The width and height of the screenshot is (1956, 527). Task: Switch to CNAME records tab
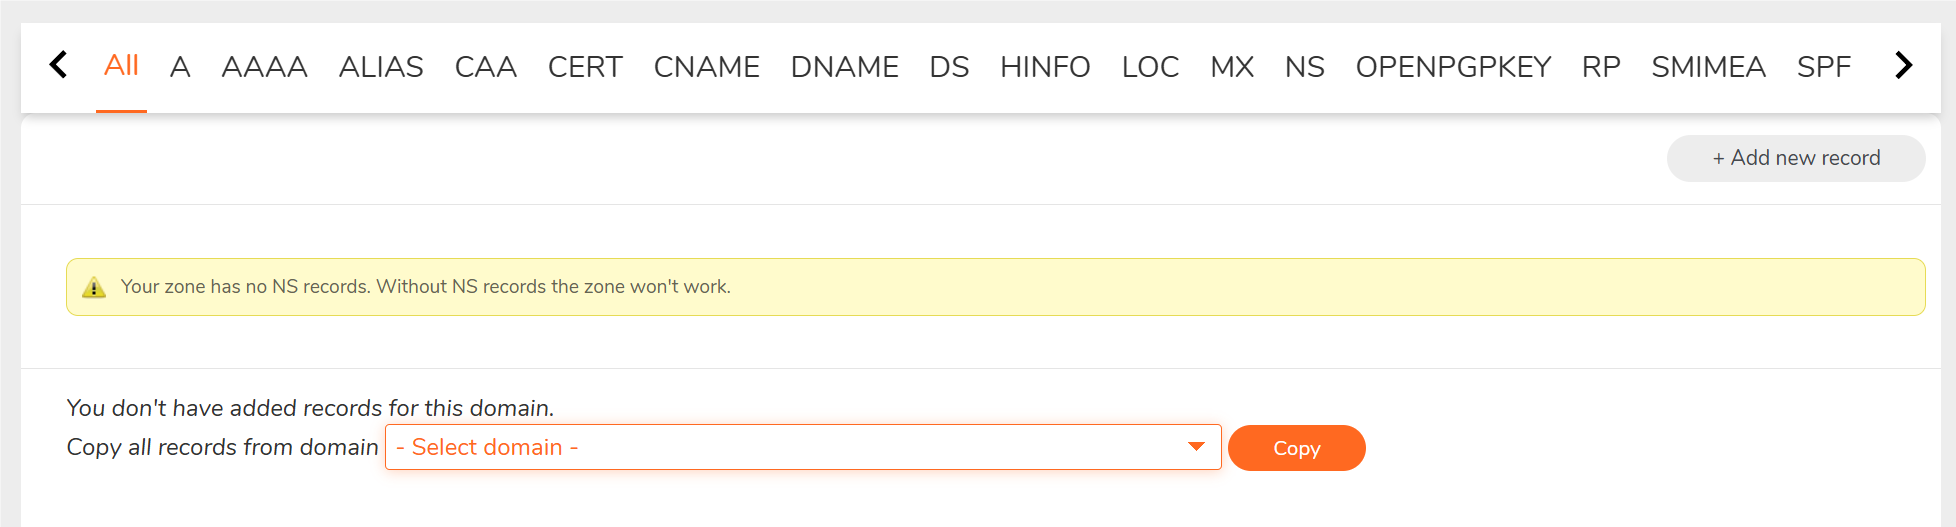coord(706,67)
